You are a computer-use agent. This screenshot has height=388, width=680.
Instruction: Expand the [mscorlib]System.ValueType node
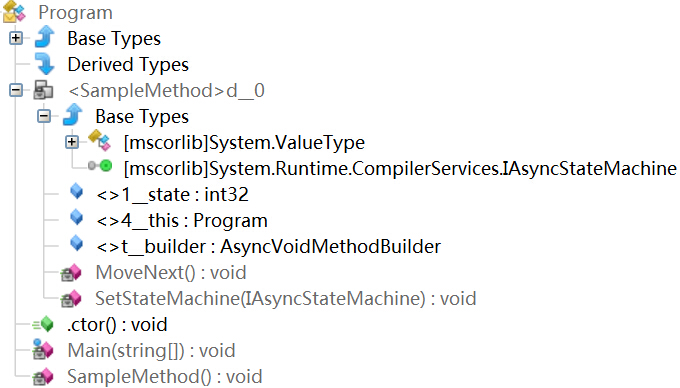click(72, 142)
